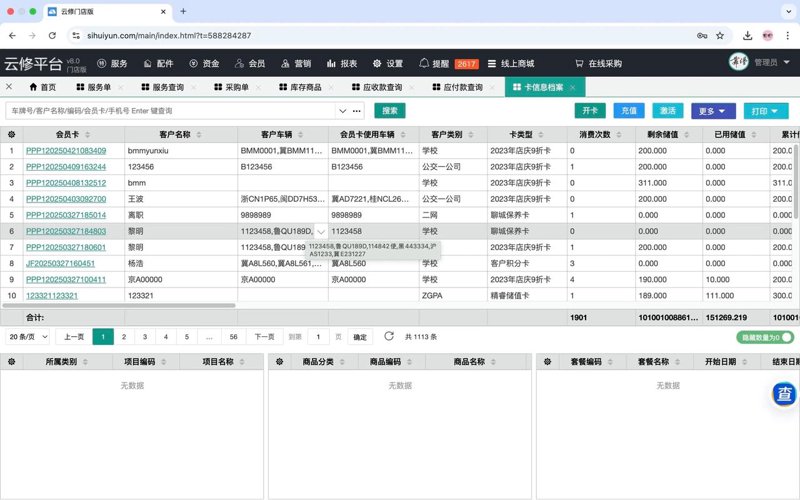800x500 pixels.
Task: Switch to the 应付款查询 tab
Action: coord(458,87)
